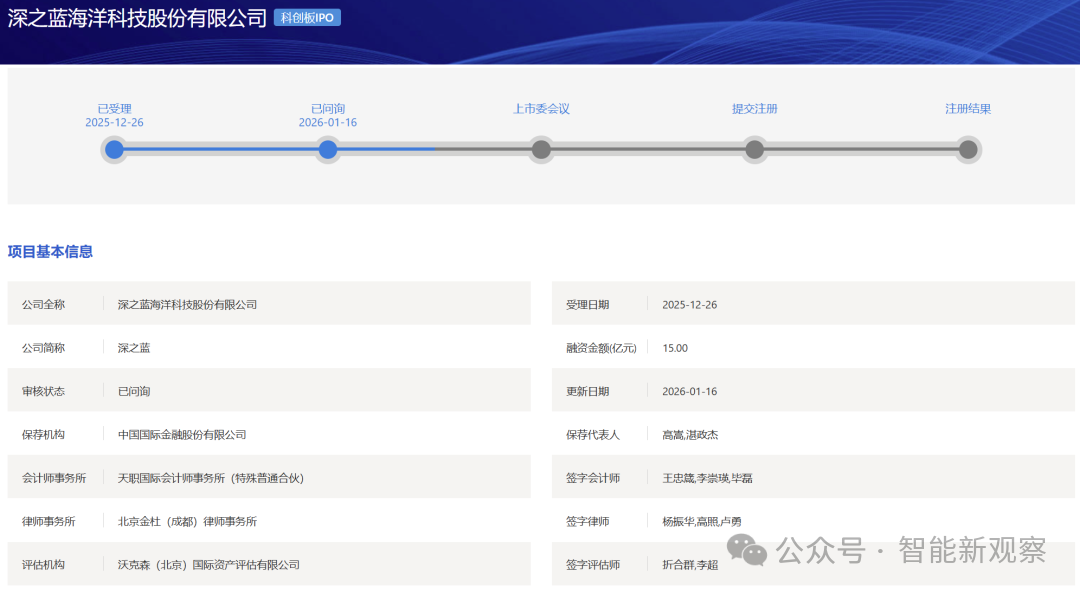Click the 公司全称 value in the table

point(187,304)
